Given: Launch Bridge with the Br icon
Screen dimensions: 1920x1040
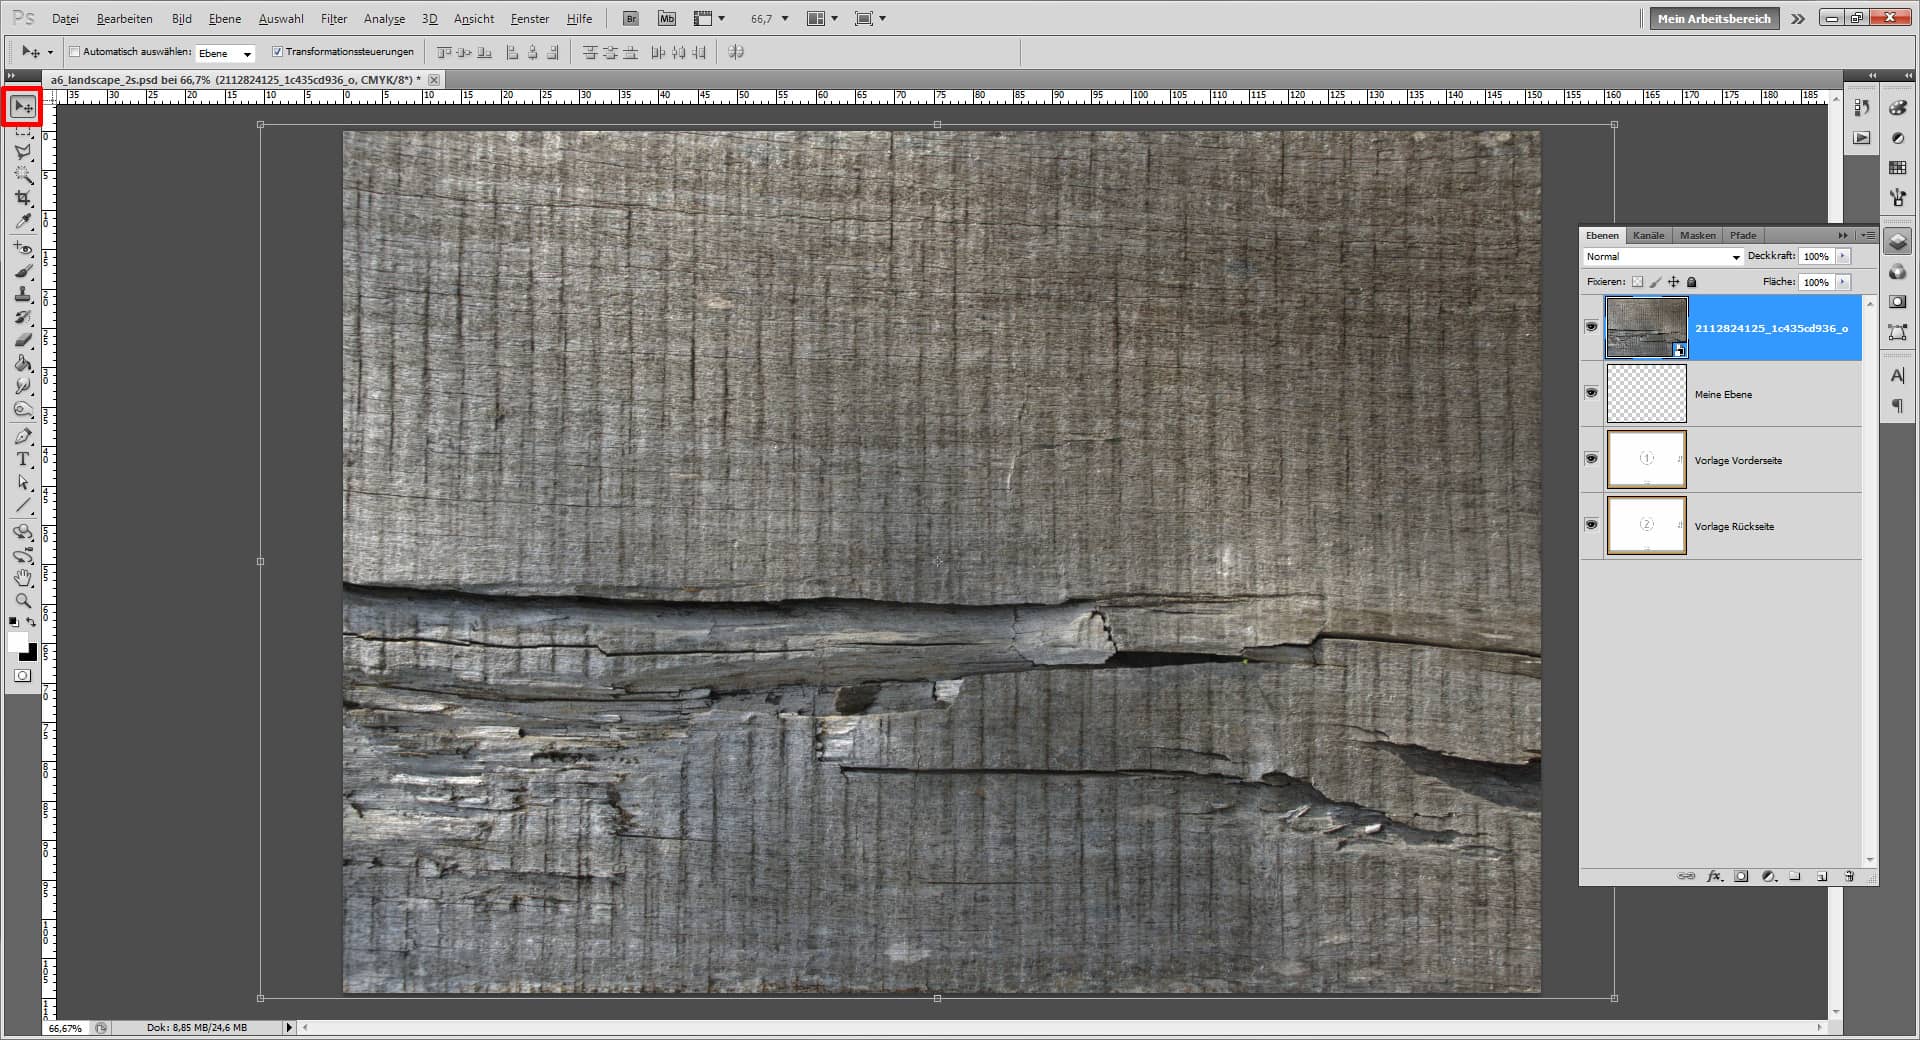Looking at the screenshot, I should point(631,18).
